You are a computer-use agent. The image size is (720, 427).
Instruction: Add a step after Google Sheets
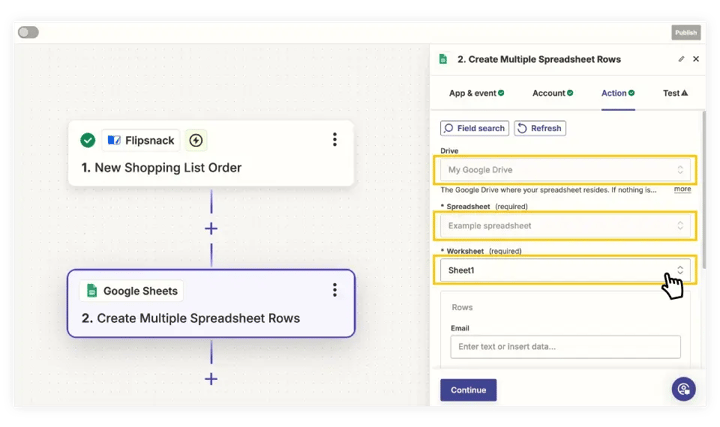[211, 379]
